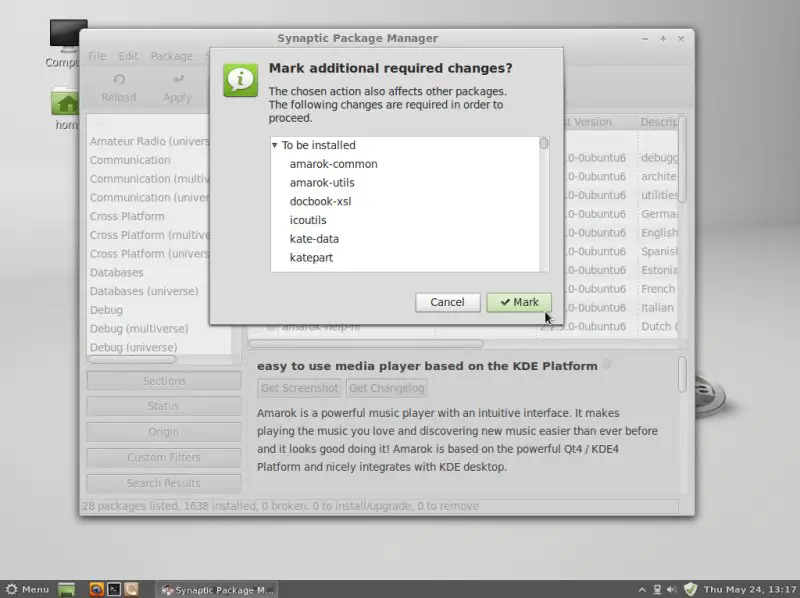The width and height of the screenshot is (800, 598).
Task: Click the green info icon in dialog
Action: (x=240, y=80)
